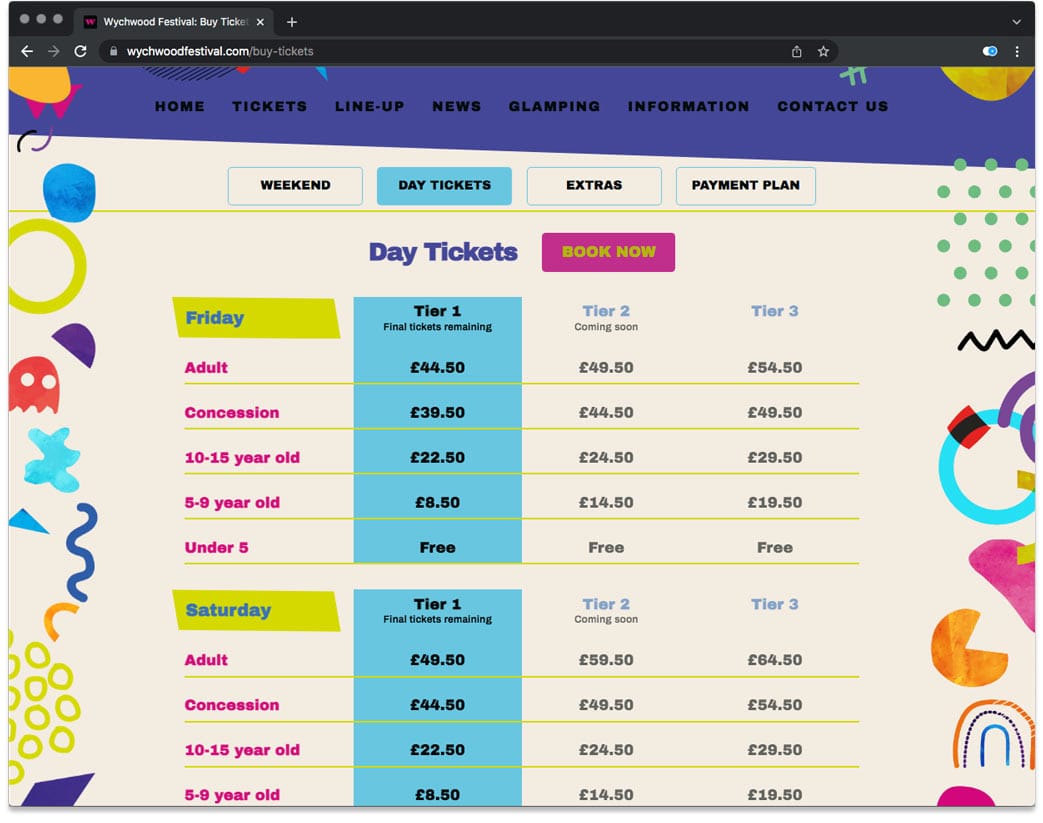This screenshot has height=823, width=1043.
Task: Click Saturday 5-9 year old row label
Action: [232, 795]
